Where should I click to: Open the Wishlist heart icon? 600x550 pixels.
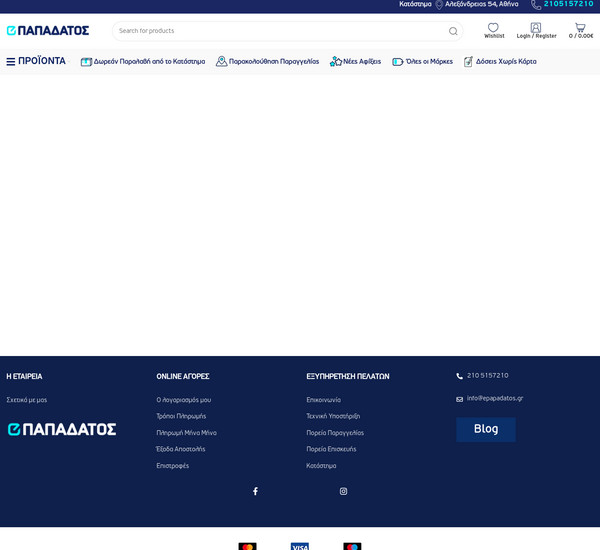click(493, 27)
